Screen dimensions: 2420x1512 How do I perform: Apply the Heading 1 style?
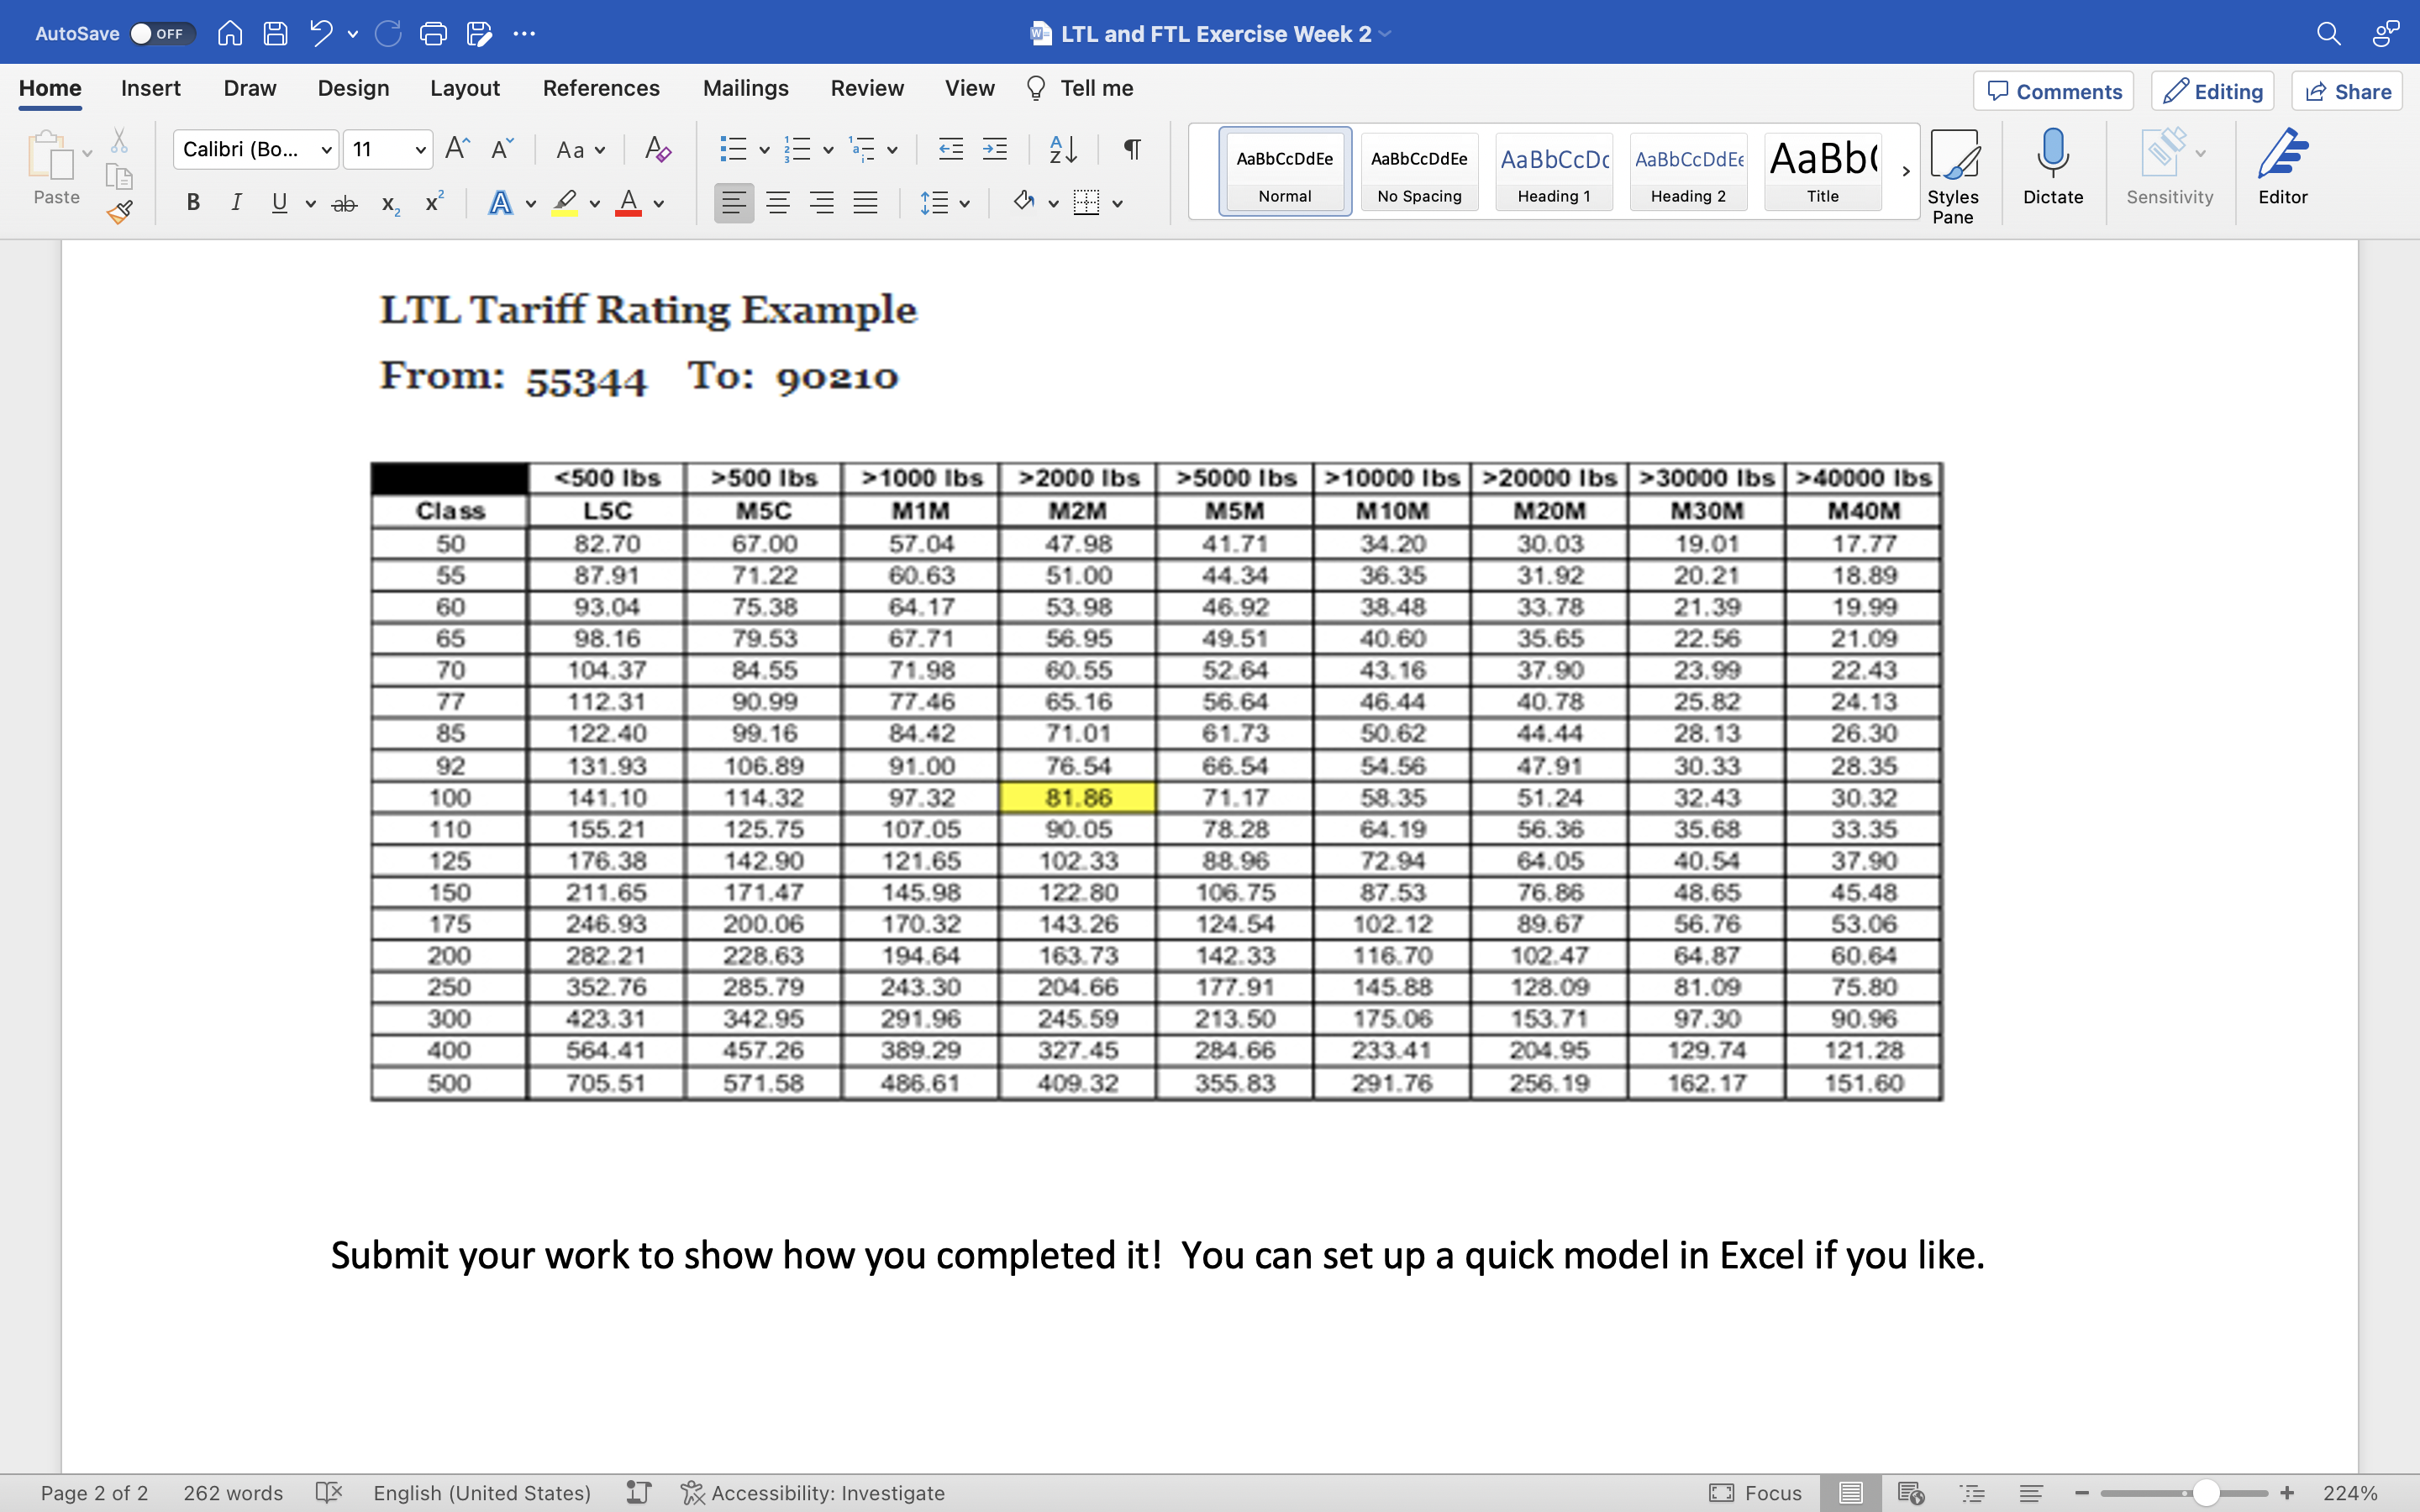tap(1553, 171)
